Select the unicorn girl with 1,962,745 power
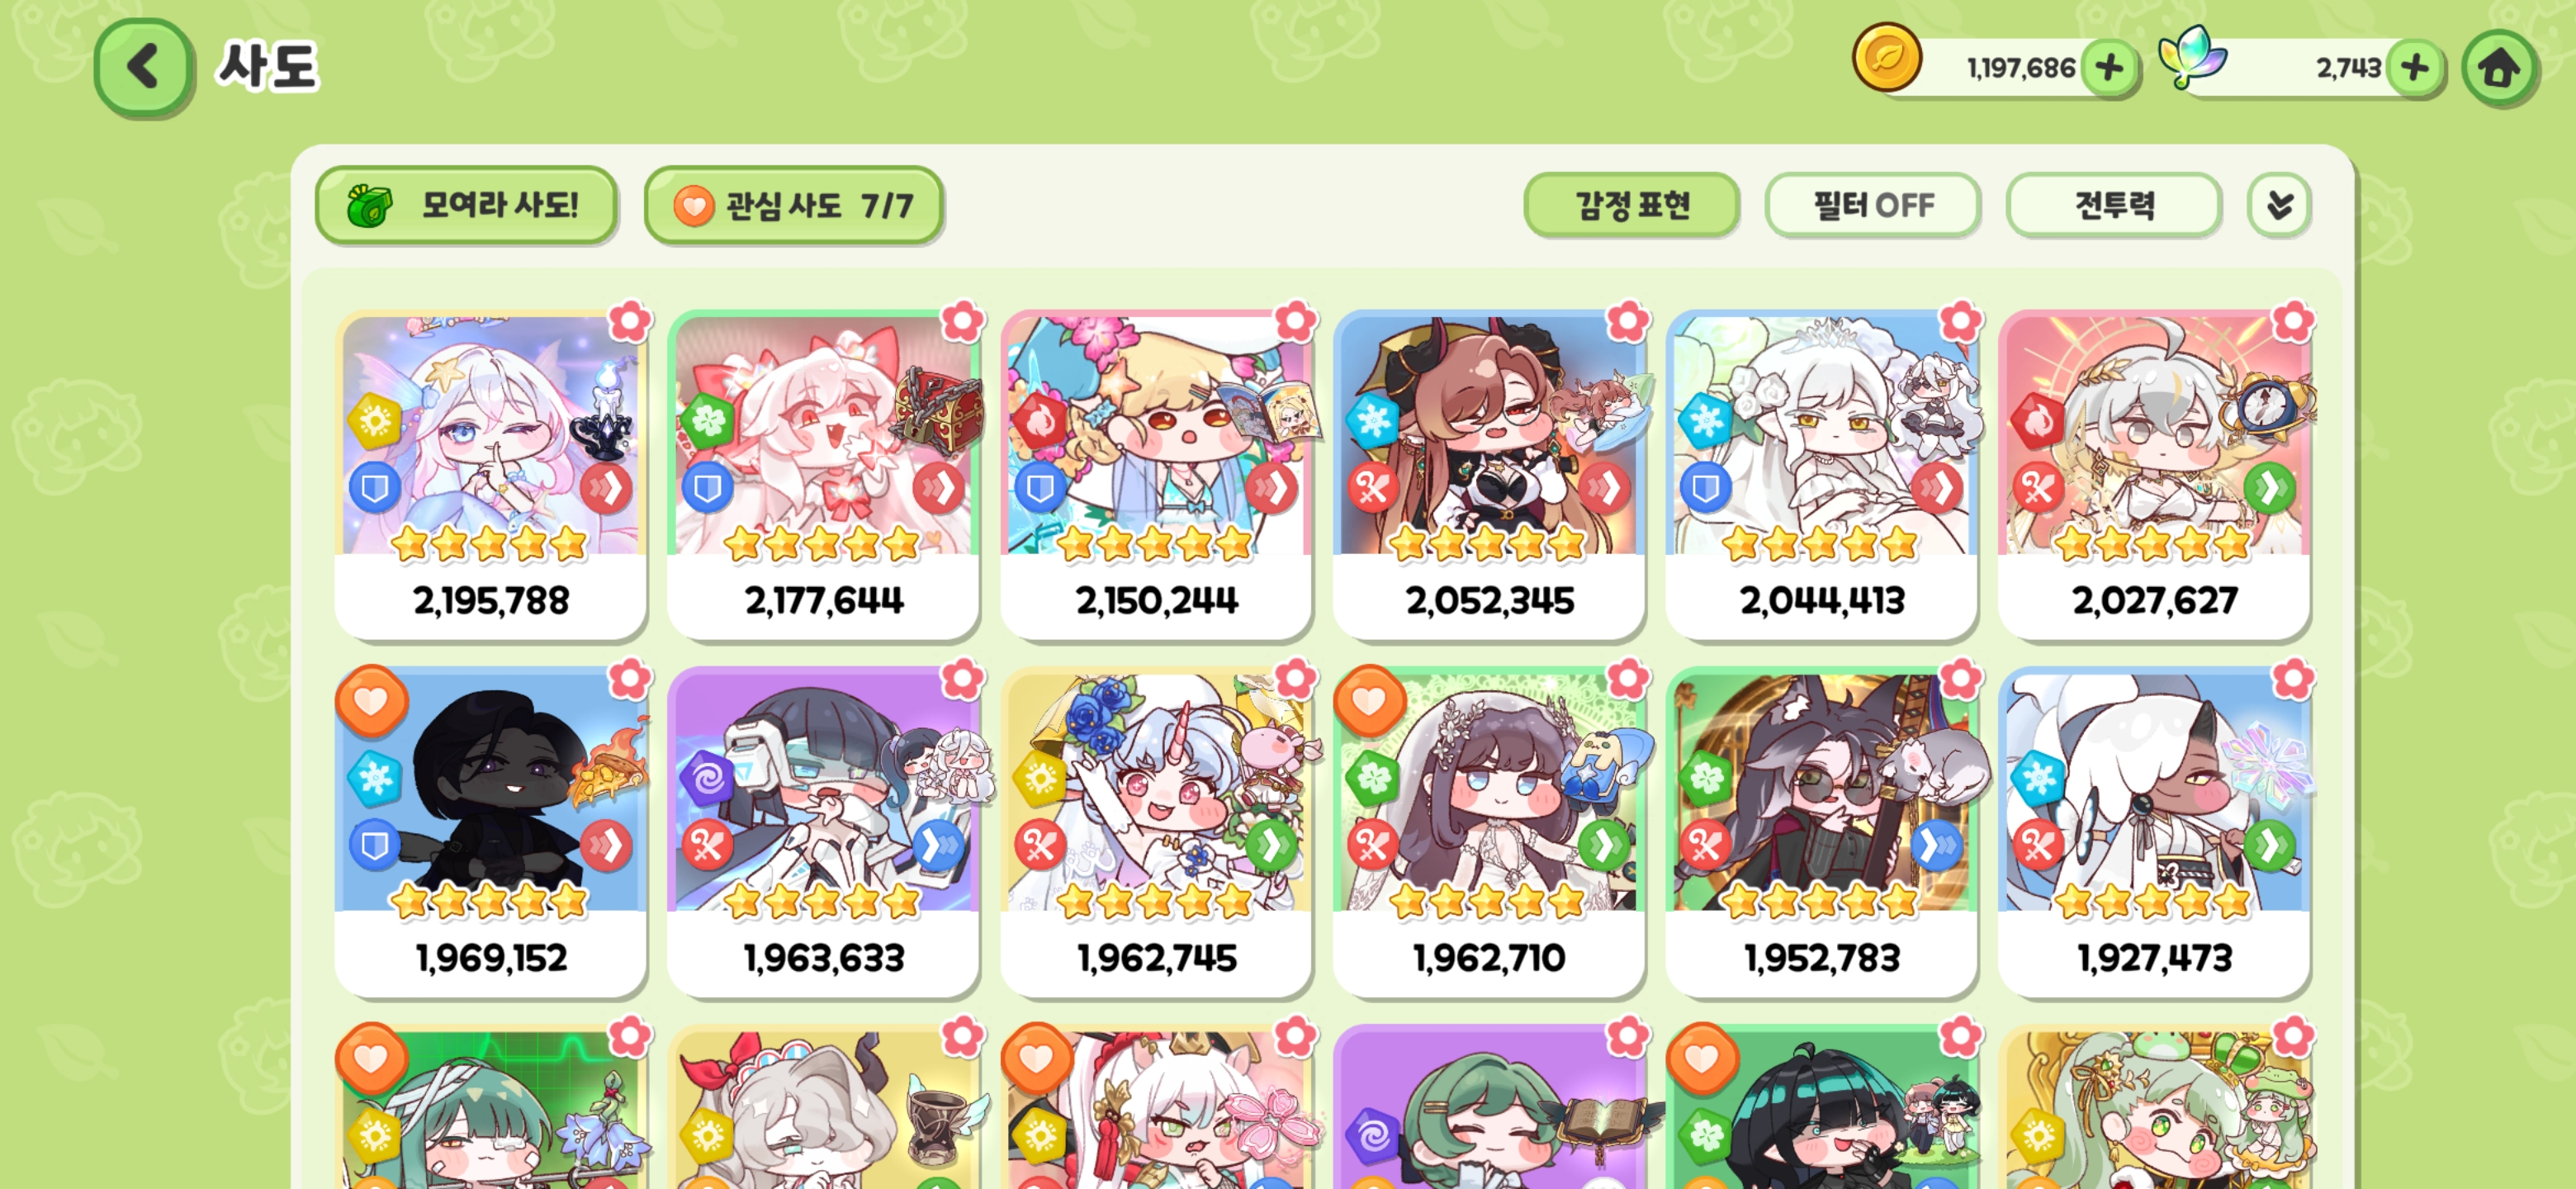 [1156, 832]
